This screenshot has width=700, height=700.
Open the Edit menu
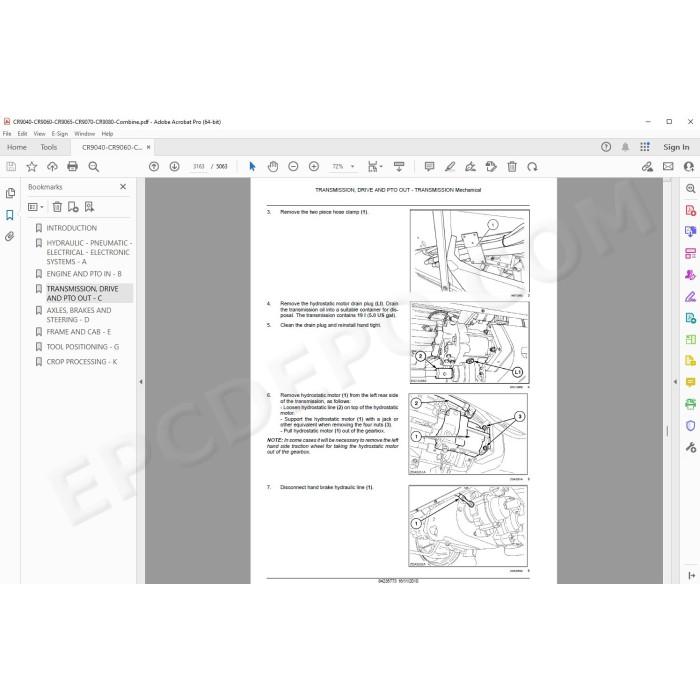click(x=22, y=133)
